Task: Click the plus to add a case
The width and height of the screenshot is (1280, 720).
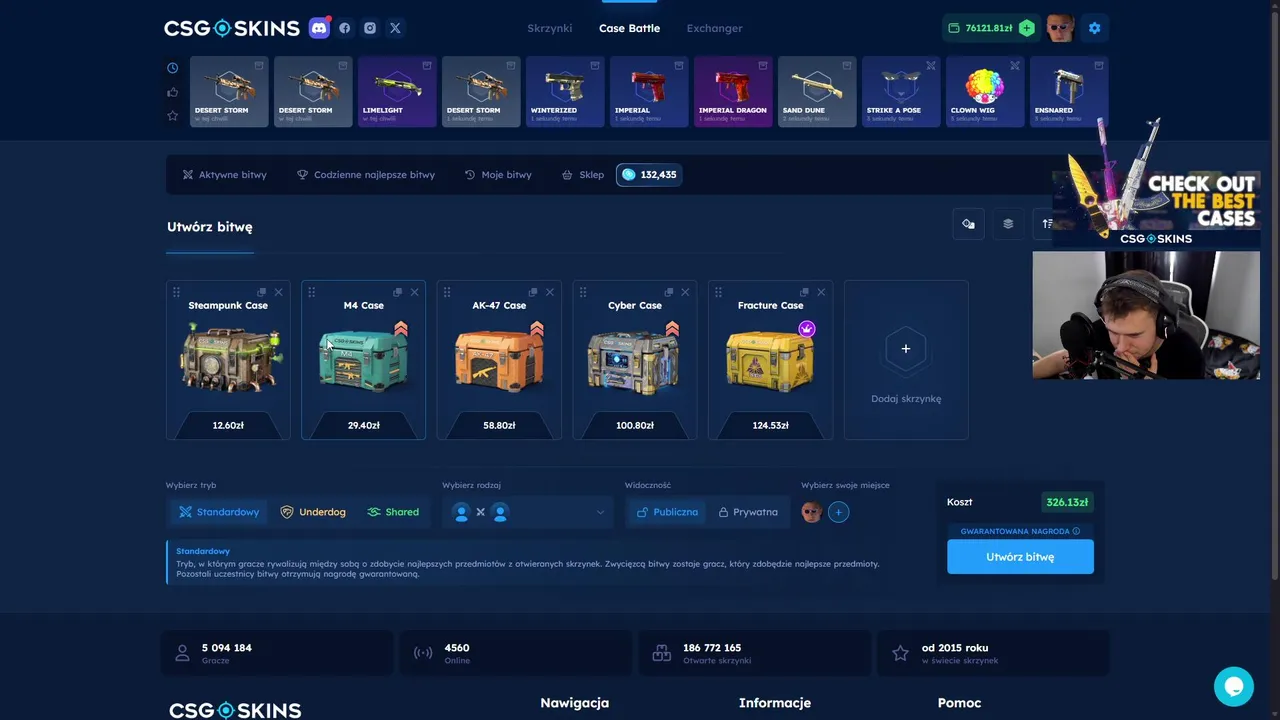Action: coord(906,349)
